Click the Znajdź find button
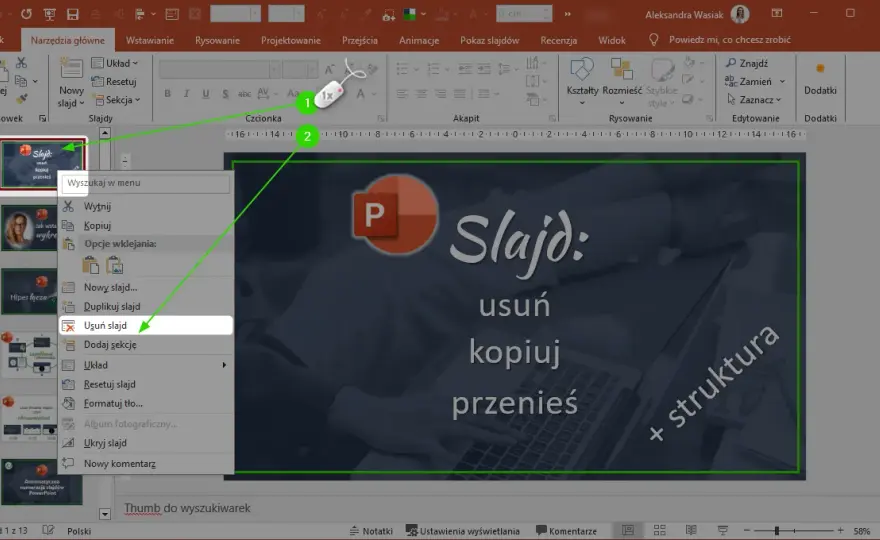The width and height of the screenshot is (880, 540). [747, 63]
